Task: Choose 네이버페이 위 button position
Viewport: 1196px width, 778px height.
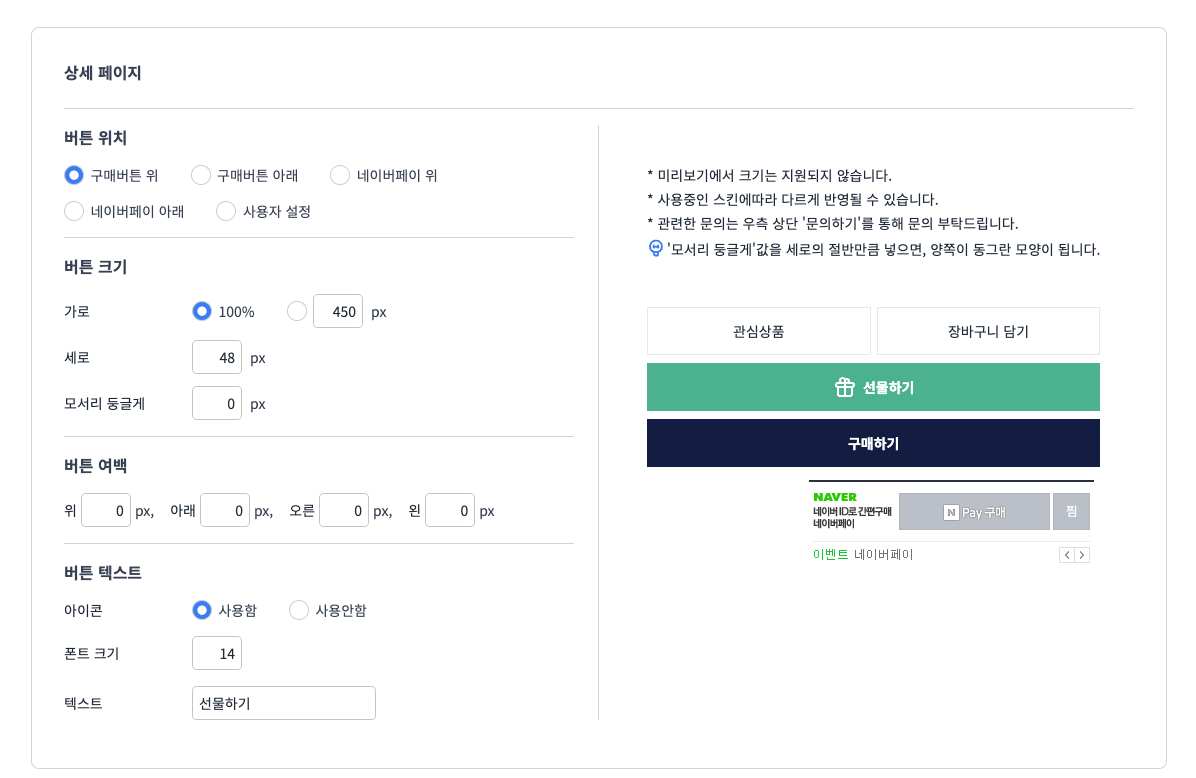Action: 341,175
